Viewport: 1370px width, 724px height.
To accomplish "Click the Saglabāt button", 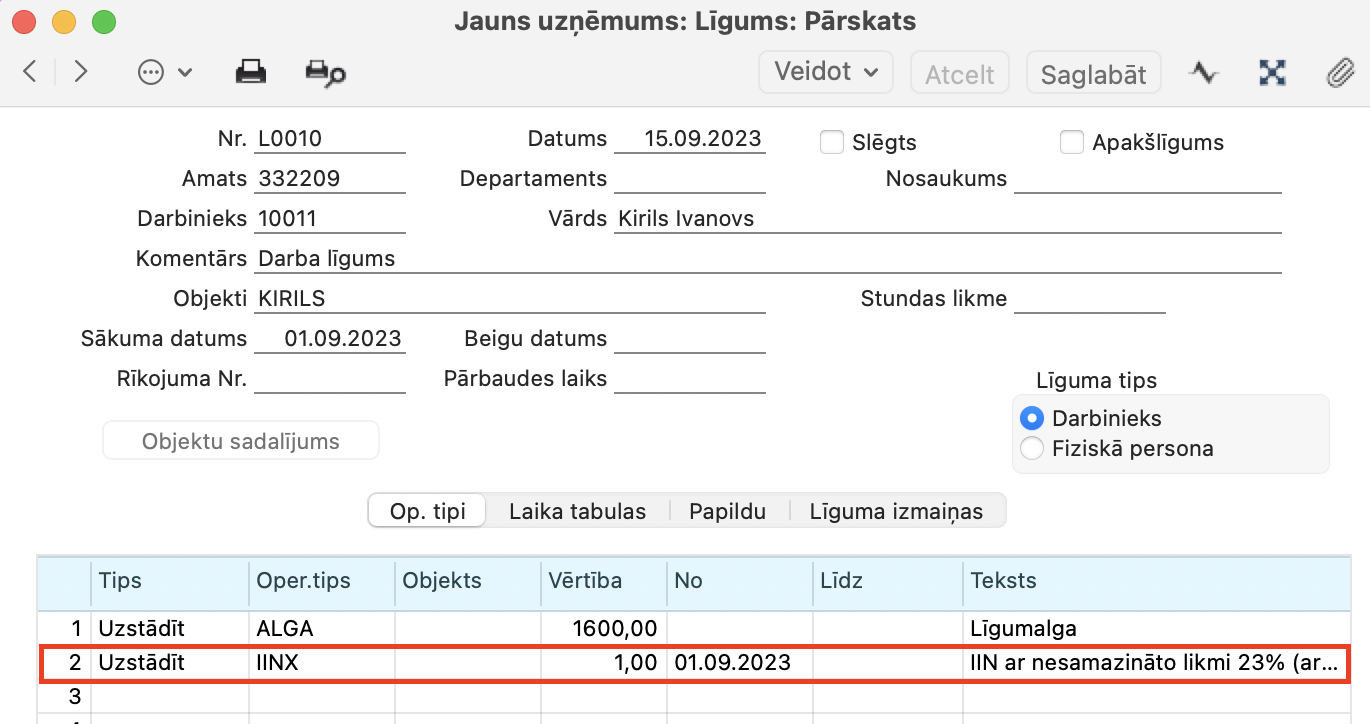I will coord(1093,74).
